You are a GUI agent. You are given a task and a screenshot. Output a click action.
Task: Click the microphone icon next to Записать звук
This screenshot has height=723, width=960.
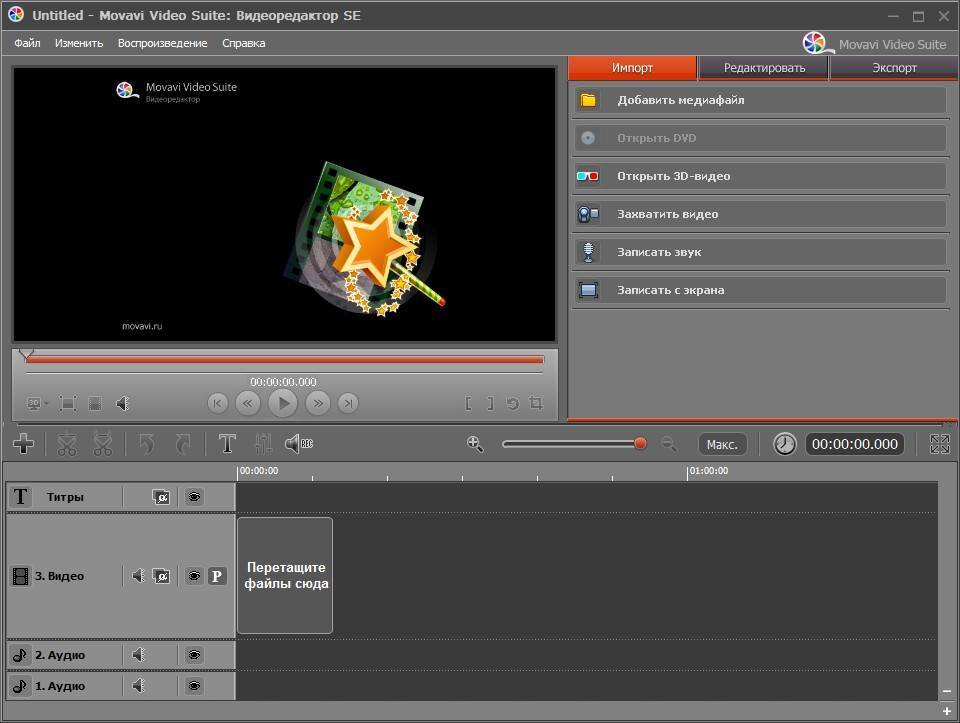pyautogui.click(x=588, y=252)
